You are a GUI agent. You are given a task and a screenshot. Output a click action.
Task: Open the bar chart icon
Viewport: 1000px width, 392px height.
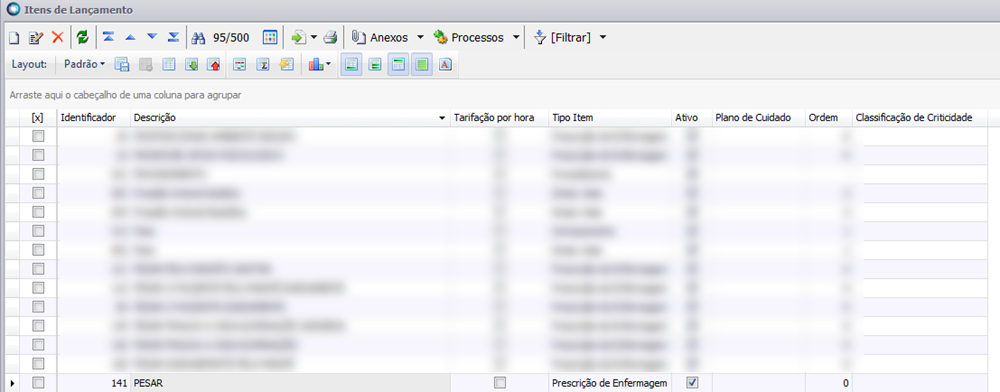pos(316,64)
